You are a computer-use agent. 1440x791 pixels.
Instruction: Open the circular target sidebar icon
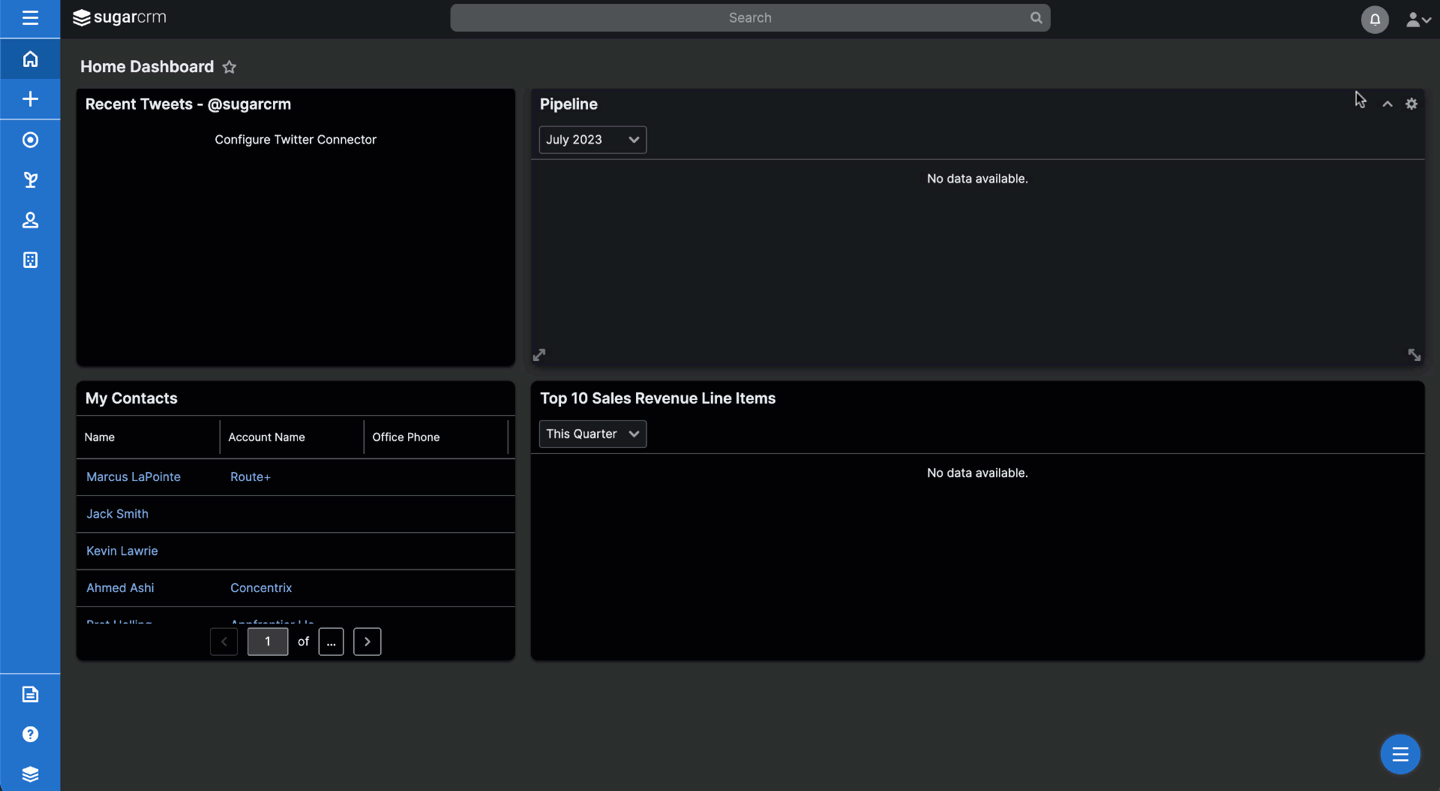coord(30,140)
